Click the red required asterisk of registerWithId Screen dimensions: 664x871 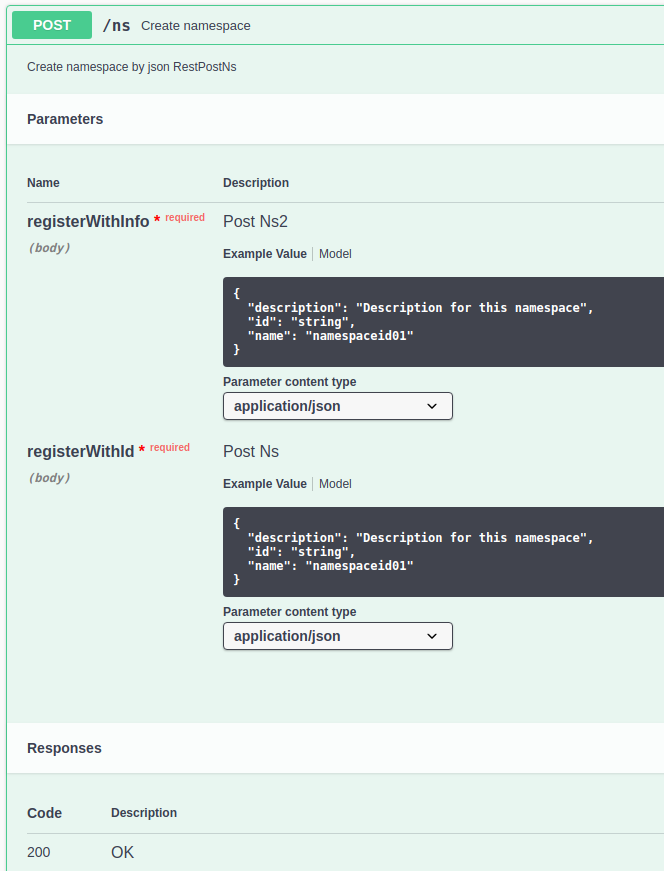click(142, 449)
